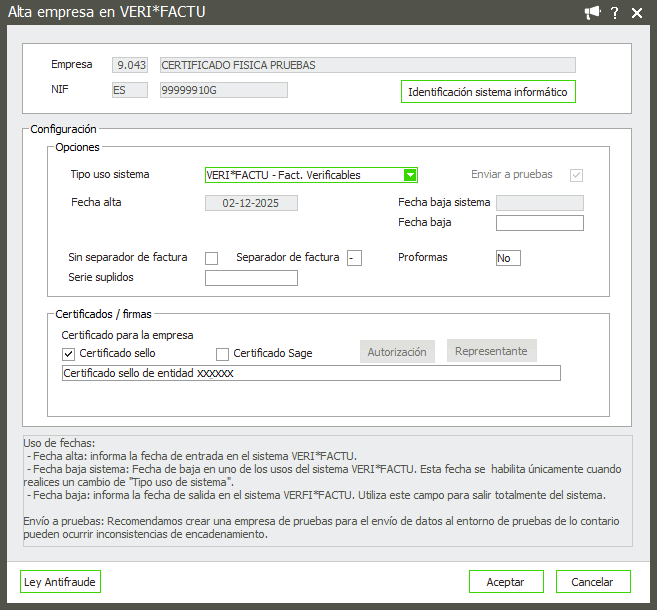Viewport: 657px width, 610px height.
Task: Click the Proformas field showing No
Action: (x=508, y=258)
